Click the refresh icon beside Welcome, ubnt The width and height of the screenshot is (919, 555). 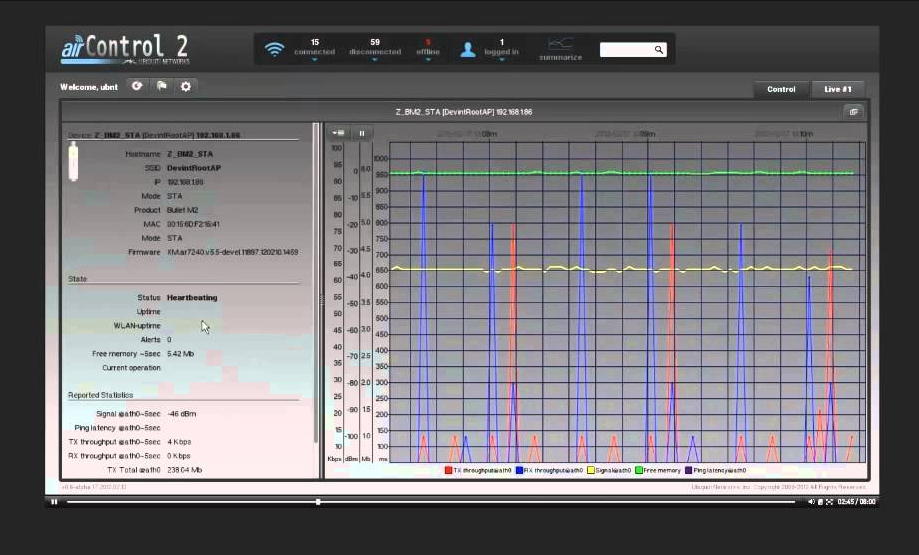tap(137, 87)
